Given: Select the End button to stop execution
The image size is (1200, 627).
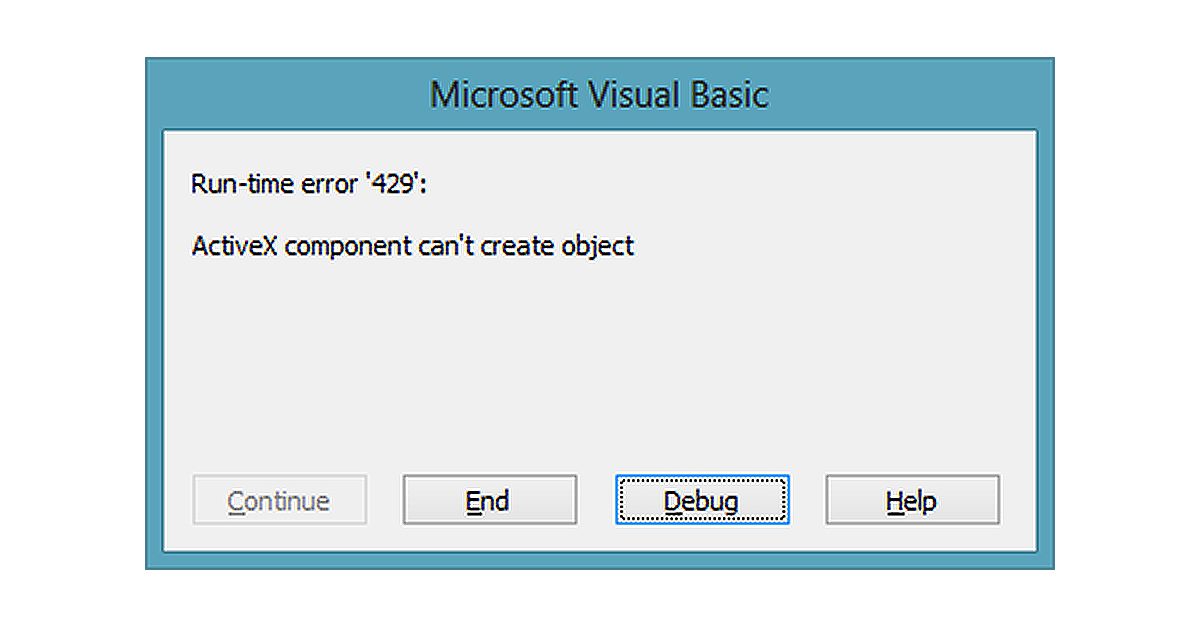Looking at the screenshot, I should [x=489, y=499].
